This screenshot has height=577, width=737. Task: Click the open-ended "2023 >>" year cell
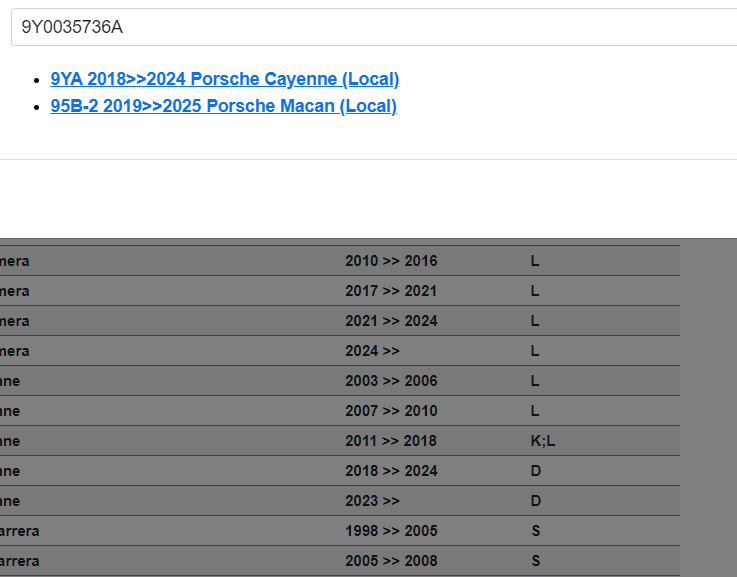pos(372,501)
